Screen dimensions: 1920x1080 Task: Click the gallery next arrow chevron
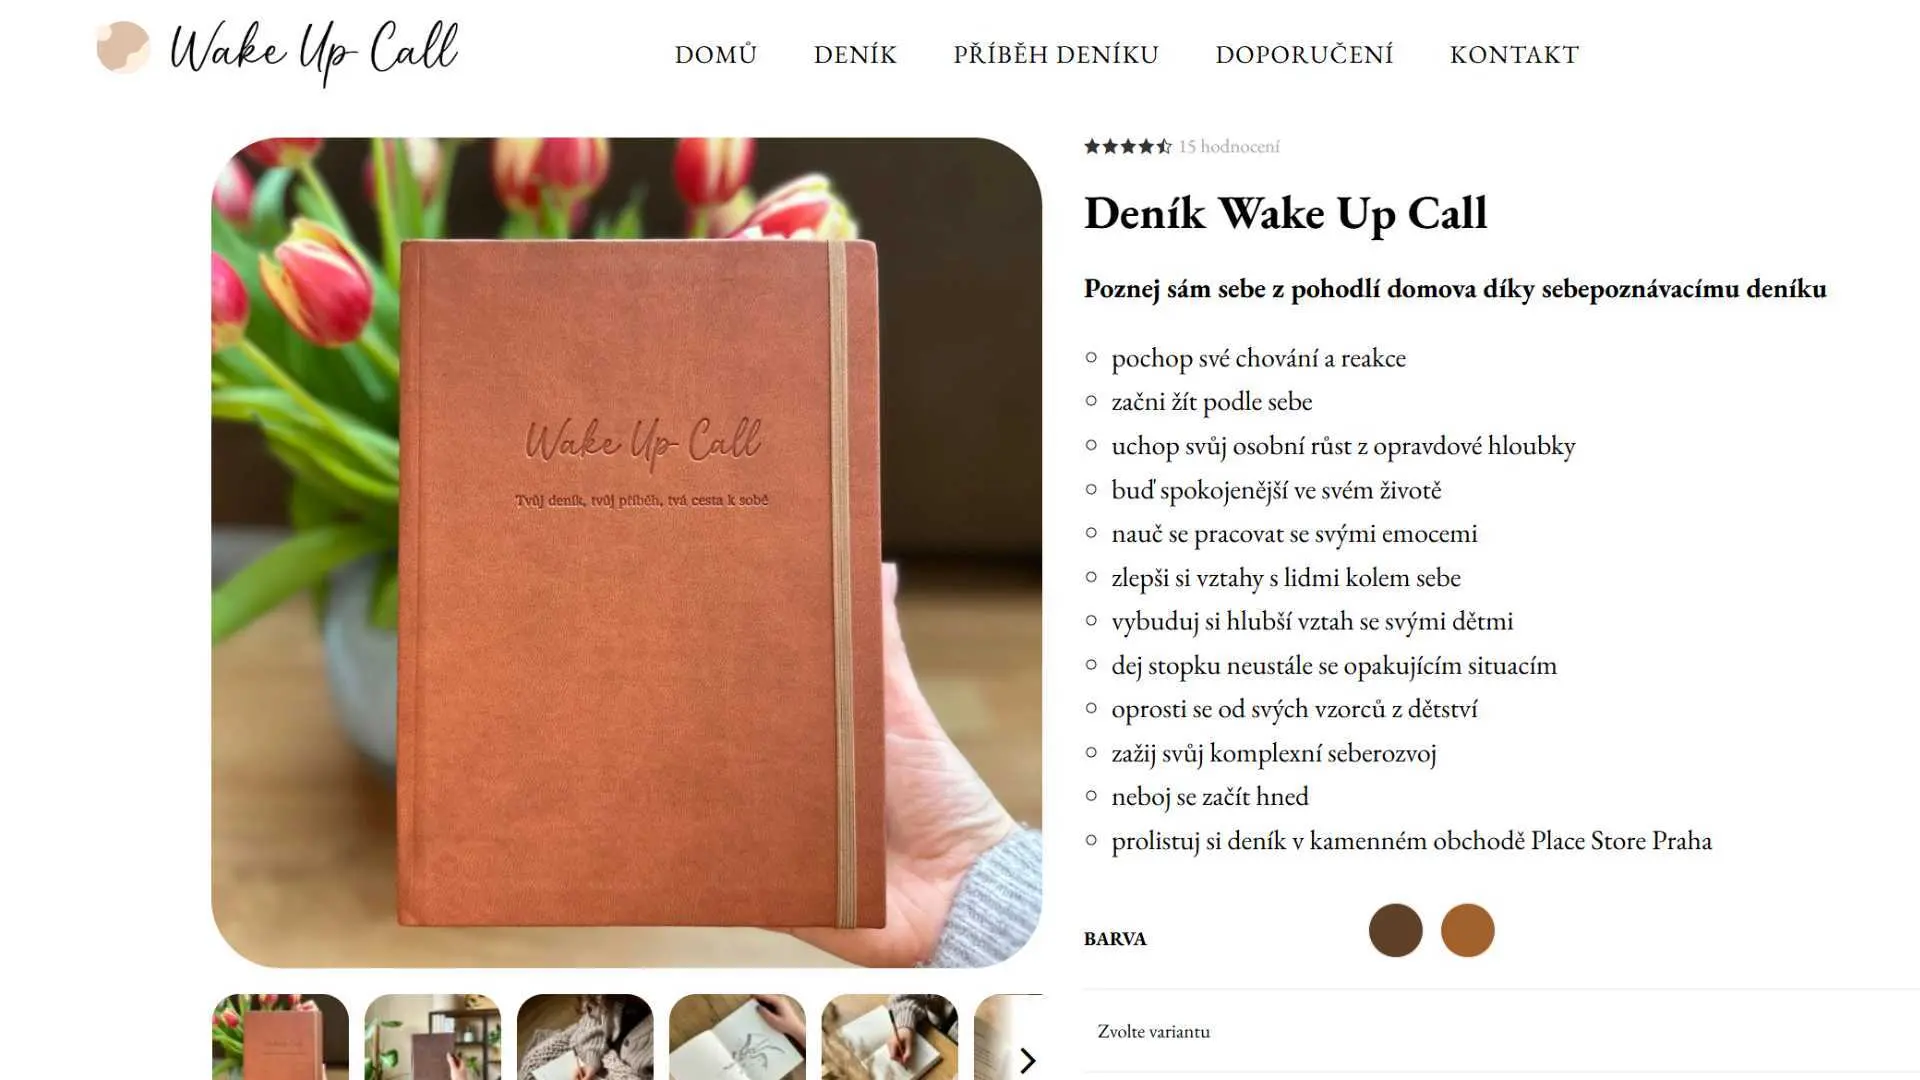tap(1027, 1060)
